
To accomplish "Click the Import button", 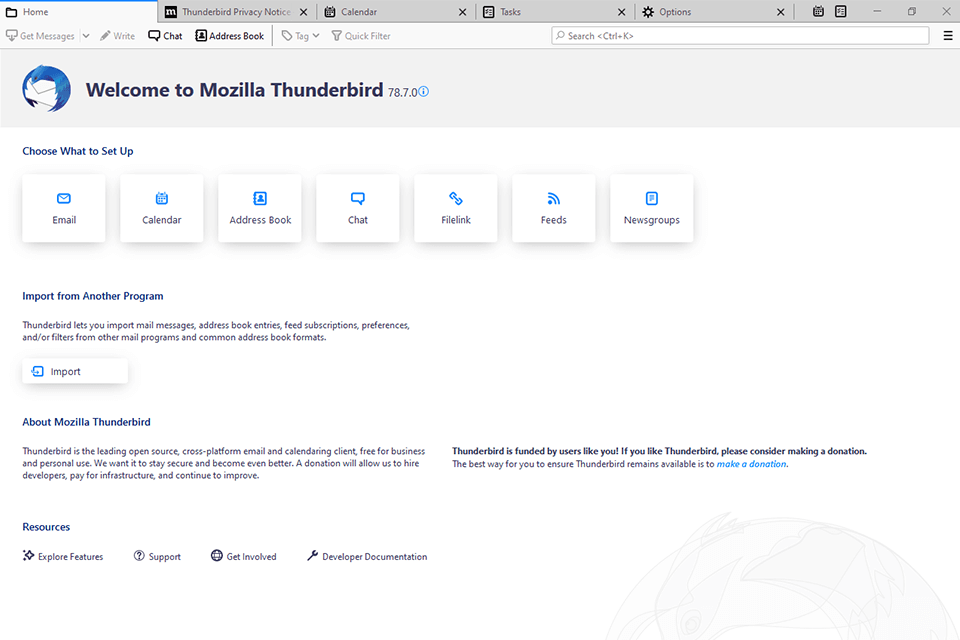I will 75,371.
